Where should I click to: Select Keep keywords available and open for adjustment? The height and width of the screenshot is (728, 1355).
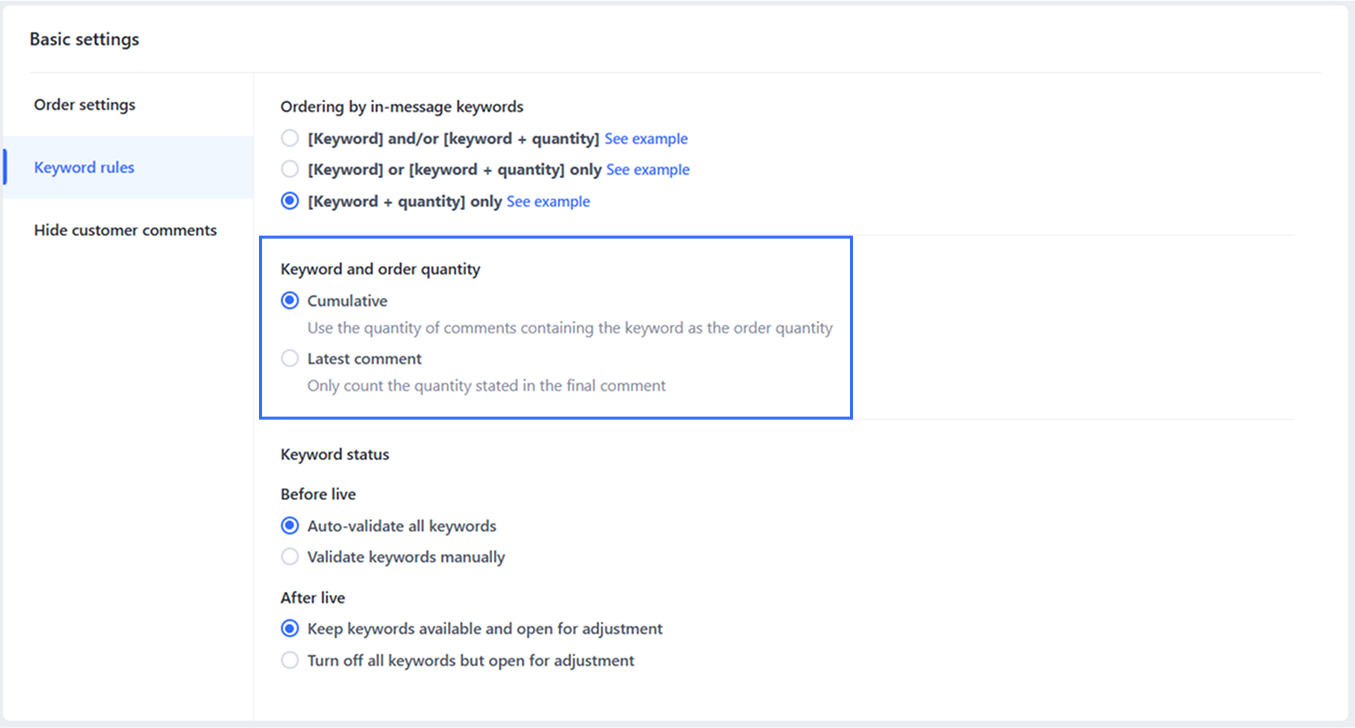290,629
